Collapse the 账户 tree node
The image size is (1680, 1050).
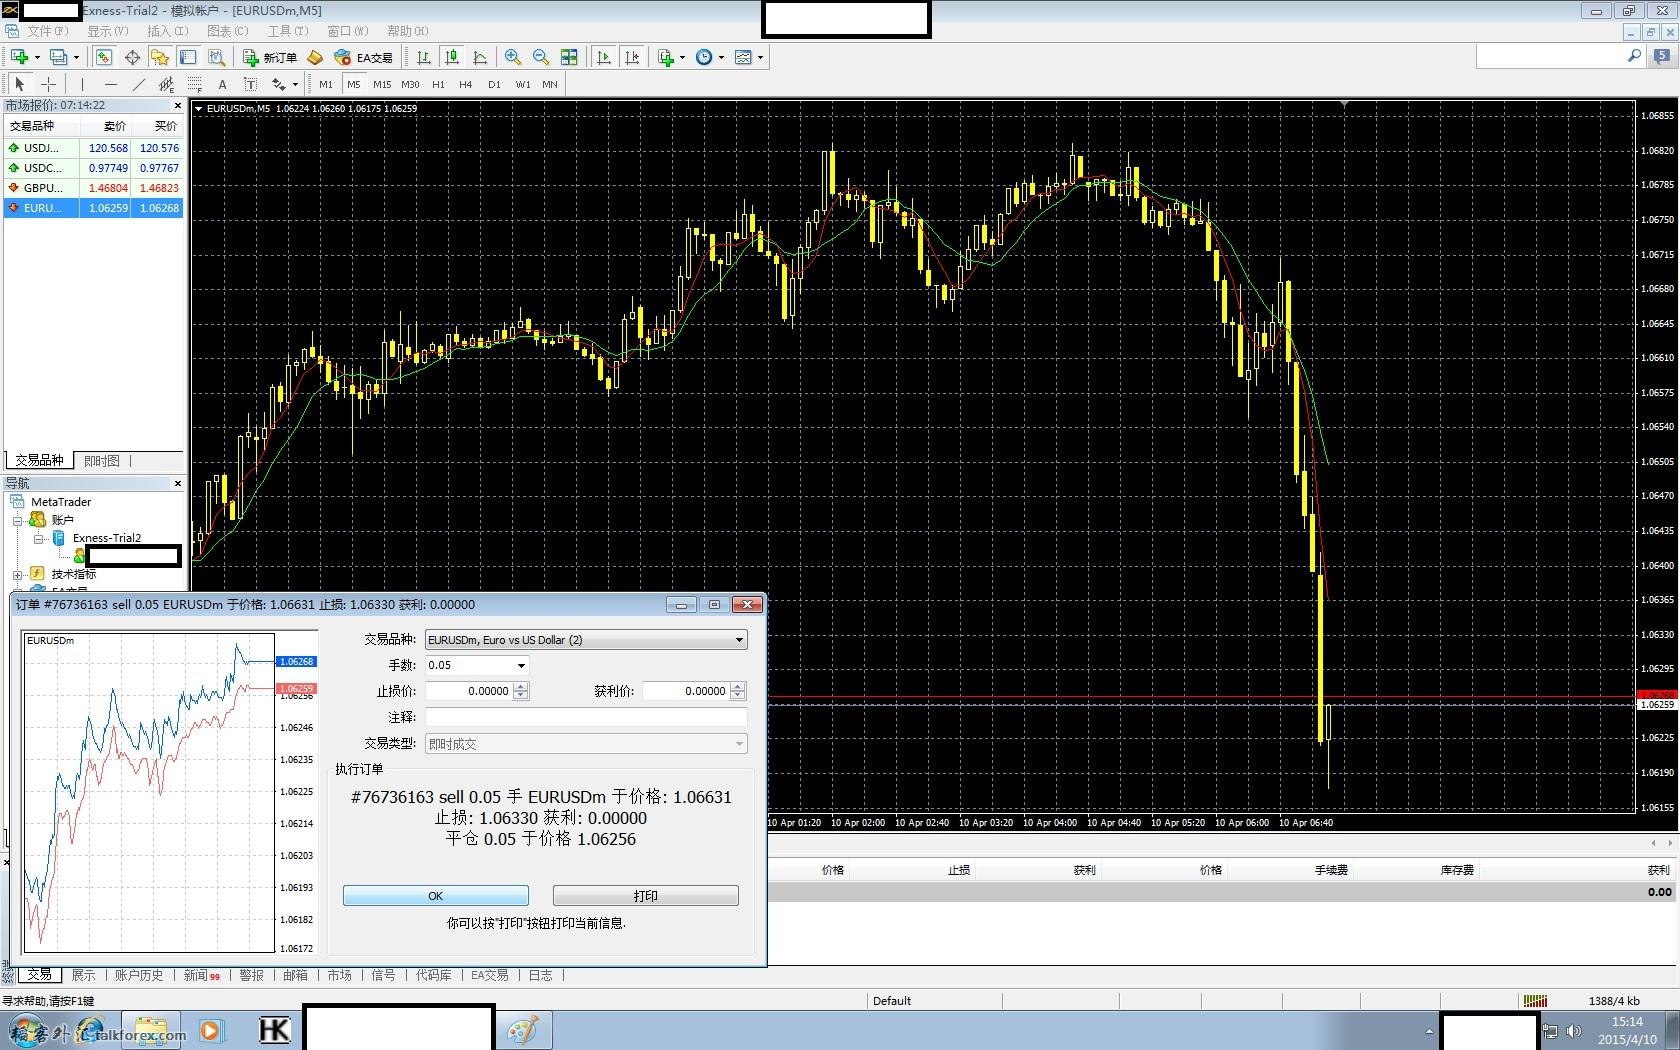pos(17,520)
